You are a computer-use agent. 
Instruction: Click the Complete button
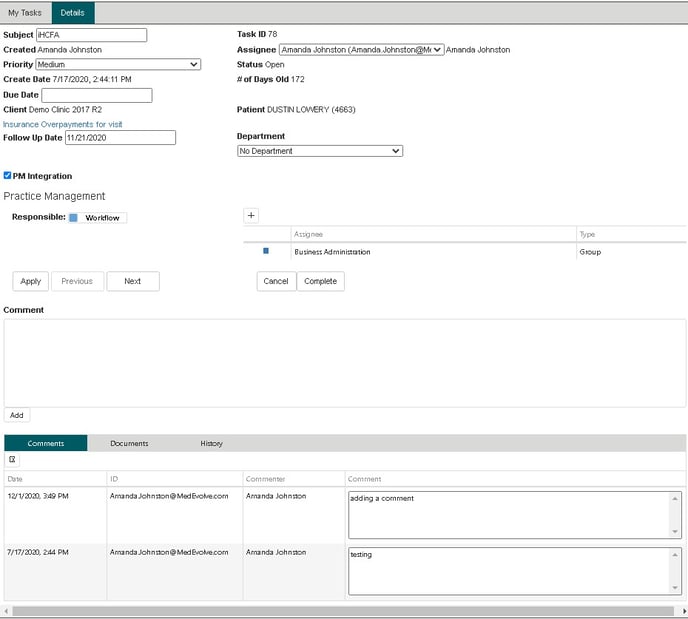[321, 281]
